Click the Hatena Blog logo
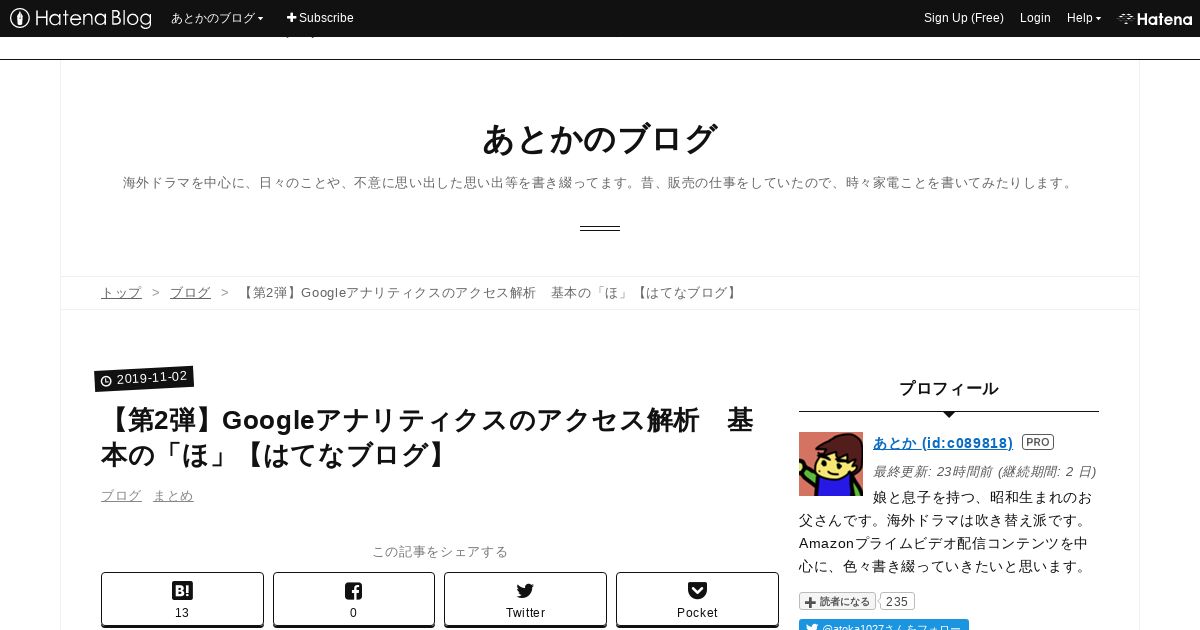This screenshot has width=1200, height=630. click(x=81, y=18)
